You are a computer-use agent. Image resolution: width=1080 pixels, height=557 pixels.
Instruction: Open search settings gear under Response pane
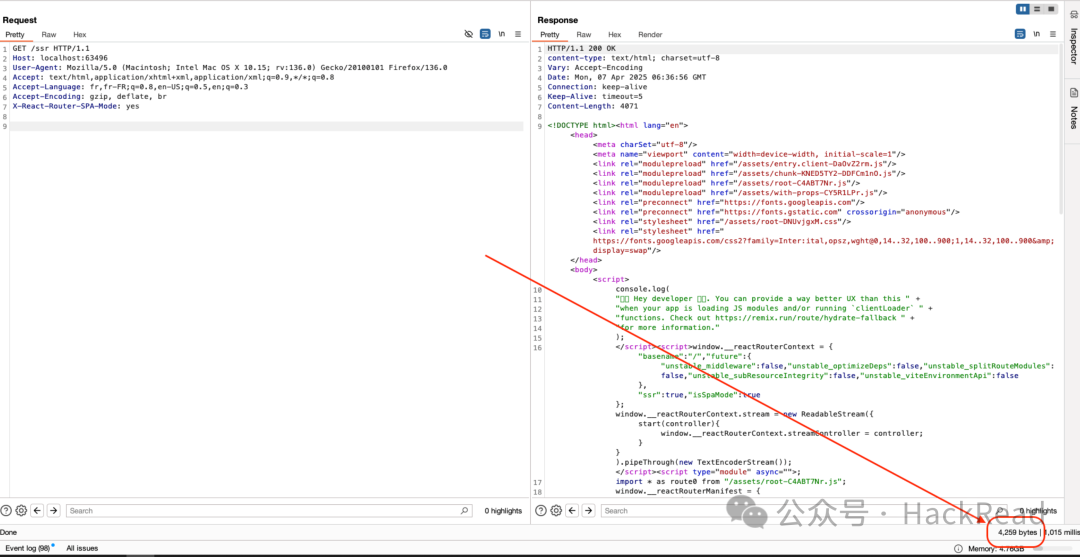557,510
